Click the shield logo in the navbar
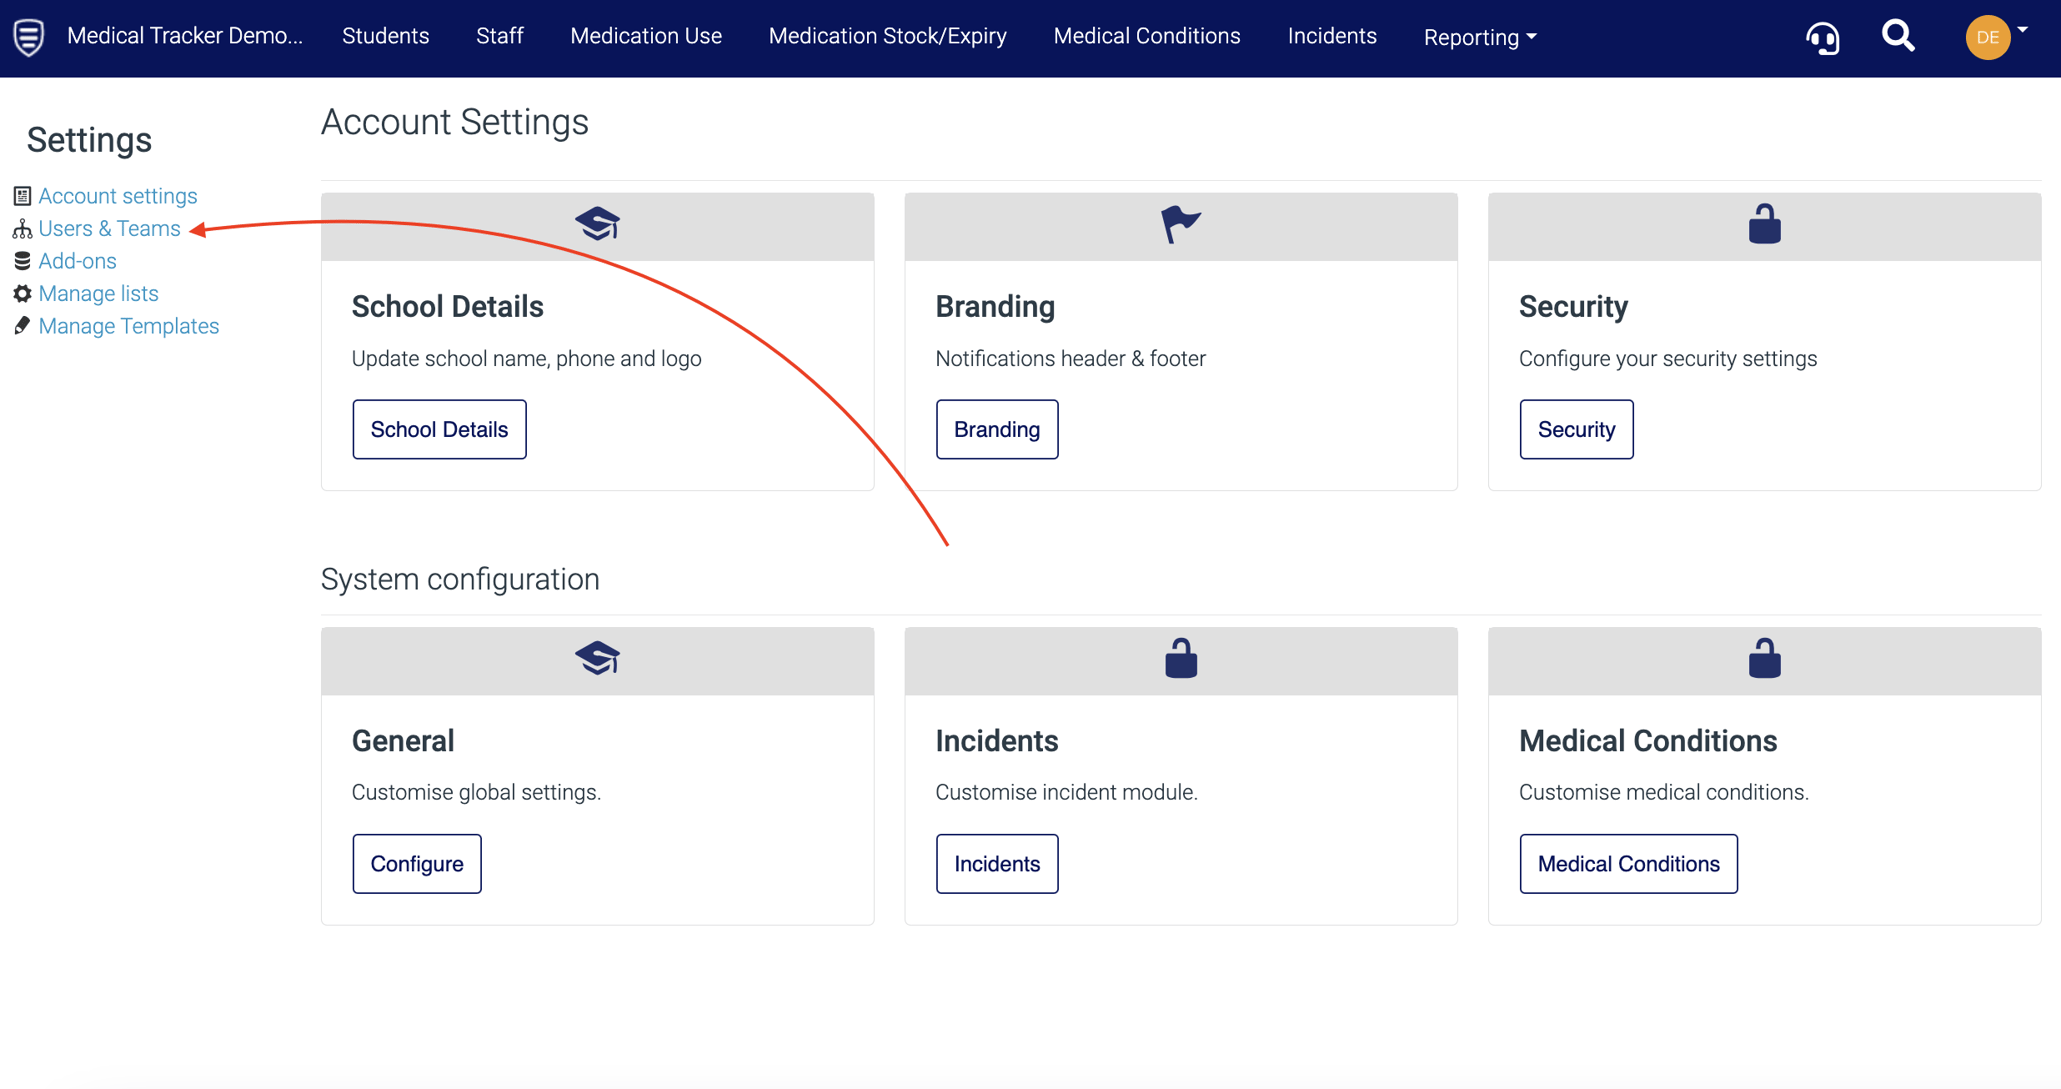Screen dimensions: 2061x1089 tap(29, 37)
